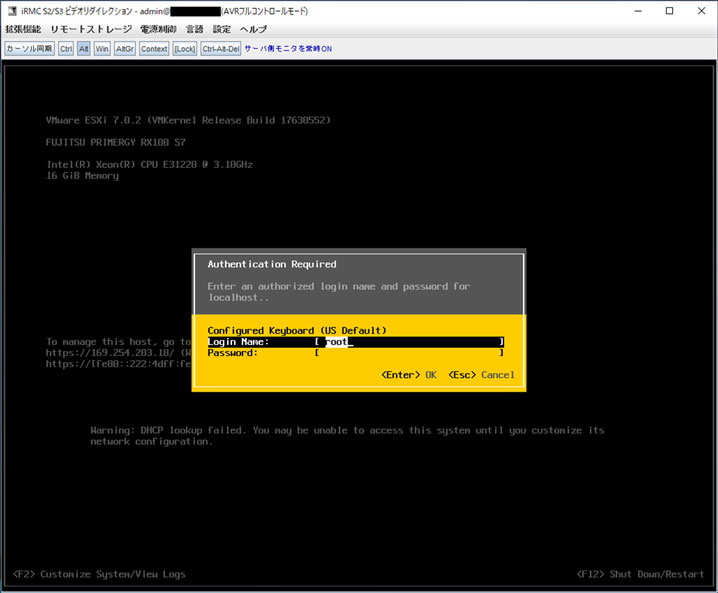The height and width of the screenshot is (593, 718).
Task: Click the サーバ側モニタを常時ON link
Action: point(288,49)
